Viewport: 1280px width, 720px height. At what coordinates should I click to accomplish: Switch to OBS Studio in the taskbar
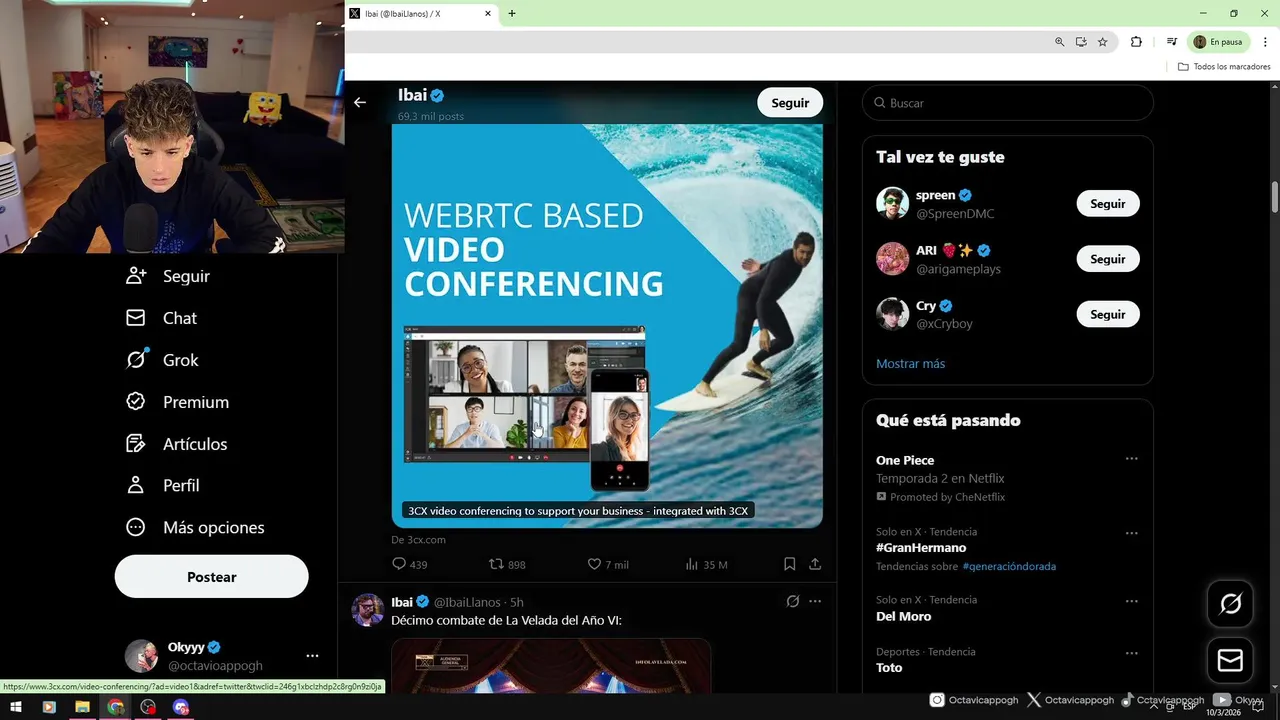(148, 707)
